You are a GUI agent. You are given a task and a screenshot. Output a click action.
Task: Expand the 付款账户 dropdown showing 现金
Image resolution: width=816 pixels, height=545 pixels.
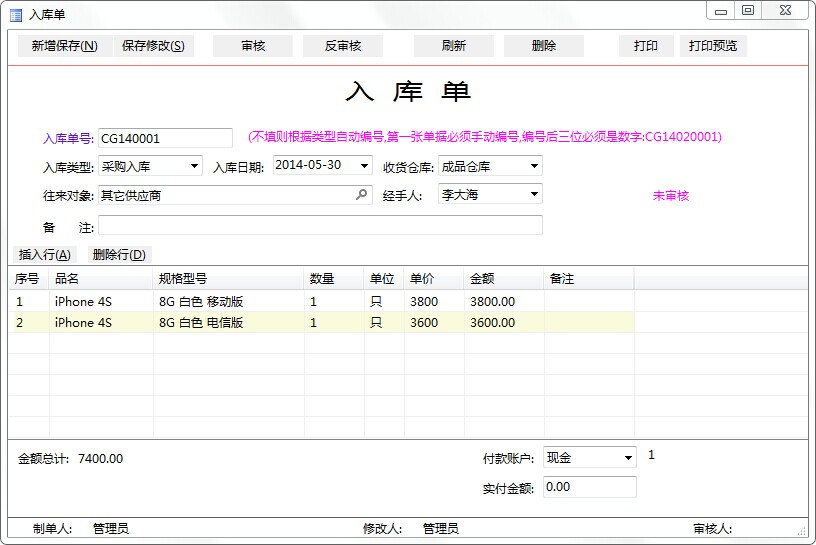(x=628, y=458)
